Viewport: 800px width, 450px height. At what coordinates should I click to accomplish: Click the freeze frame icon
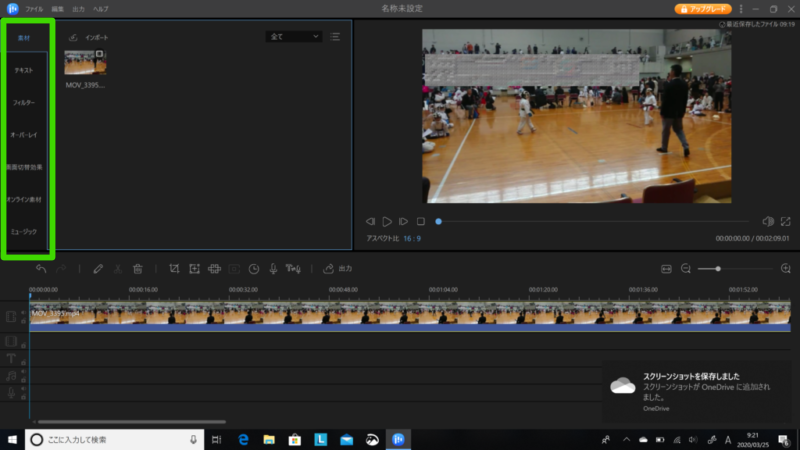234,269
